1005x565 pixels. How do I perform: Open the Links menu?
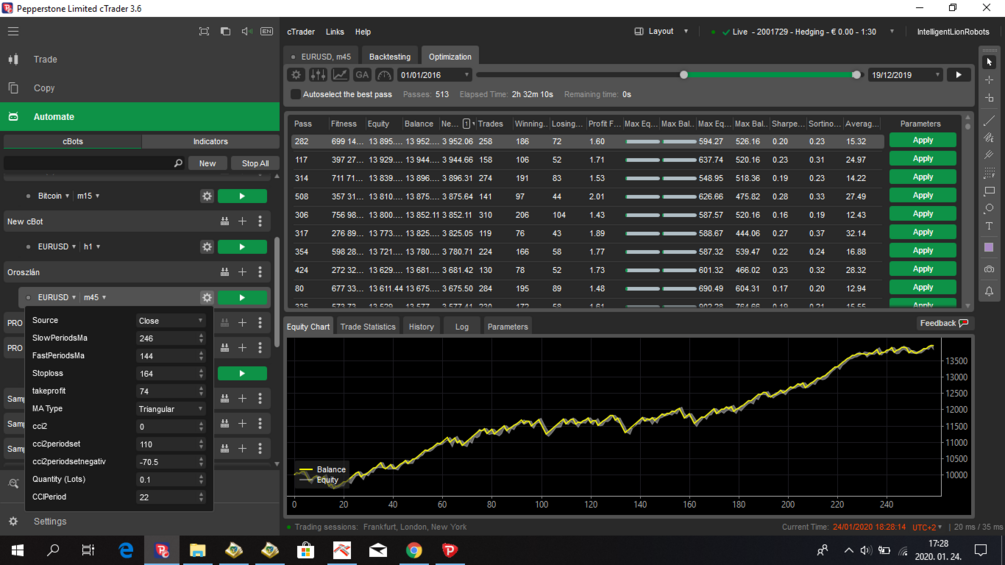coord(335,31)
